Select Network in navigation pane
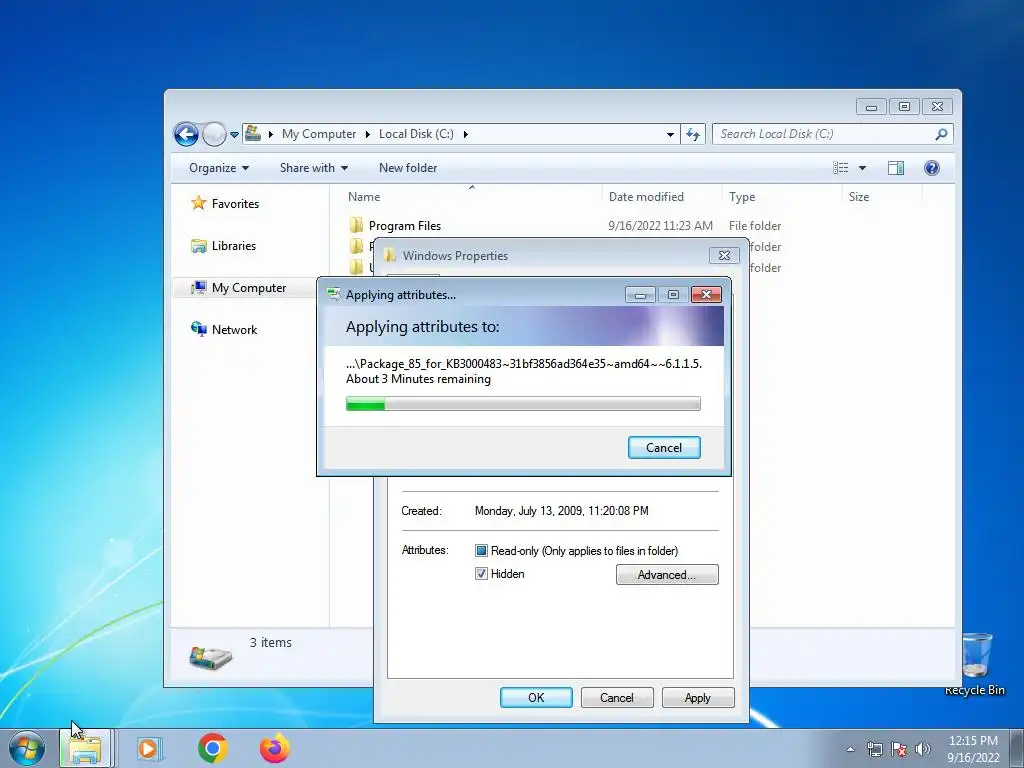The image size is (1024, 768). coord(234,330)
